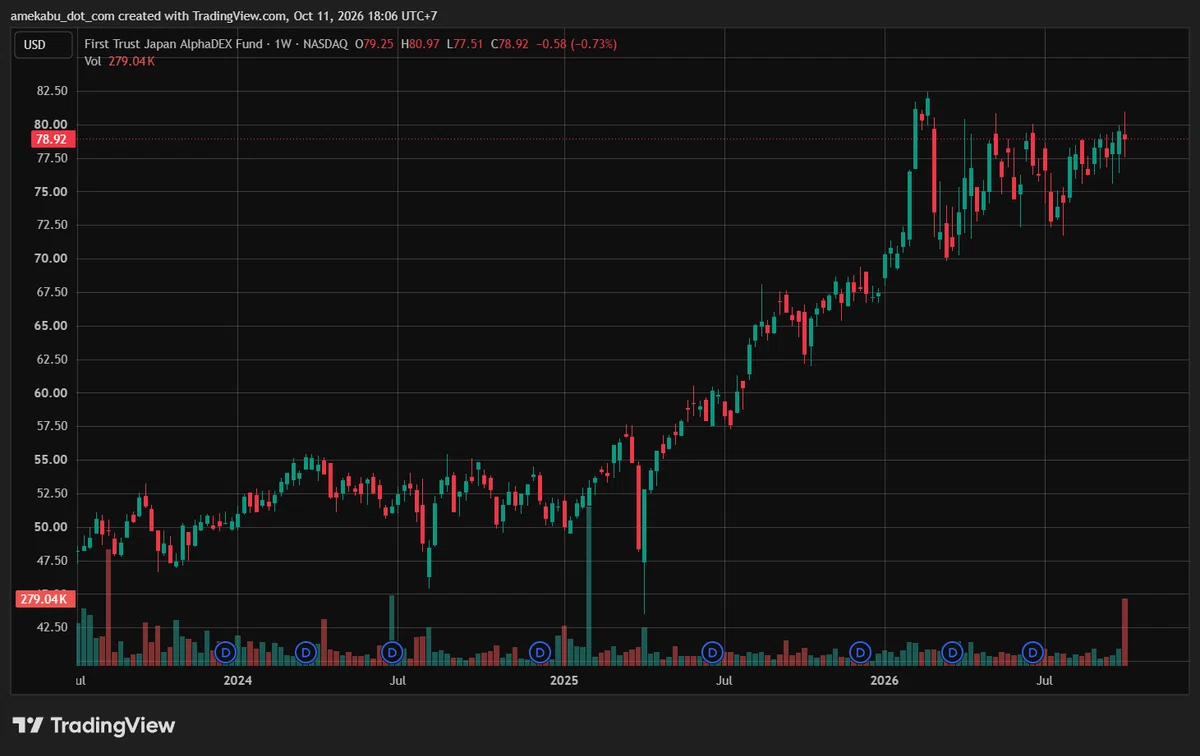Click the 75.00 price scale label
The height and width of the screenshot is (756, 1200).
50,192
